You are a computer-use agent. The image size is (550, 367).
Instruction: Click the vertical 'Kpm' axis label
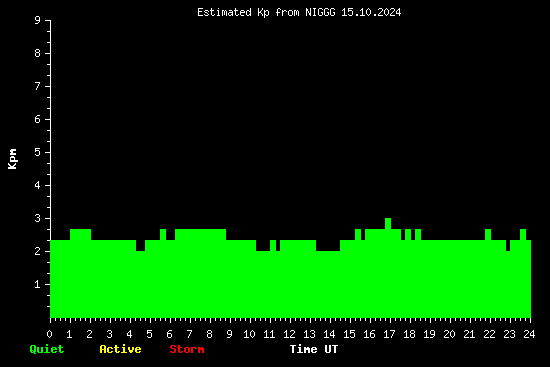13,159
